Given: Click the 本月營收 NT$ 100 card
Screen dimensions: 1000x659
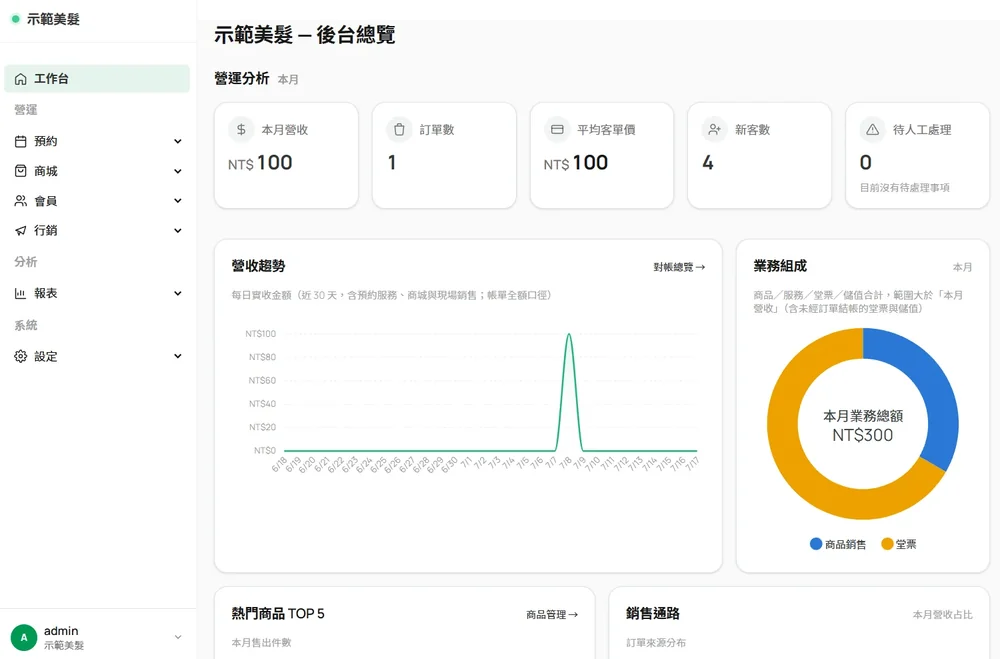Looking at the screenshot, I should [x=286, y=156].
